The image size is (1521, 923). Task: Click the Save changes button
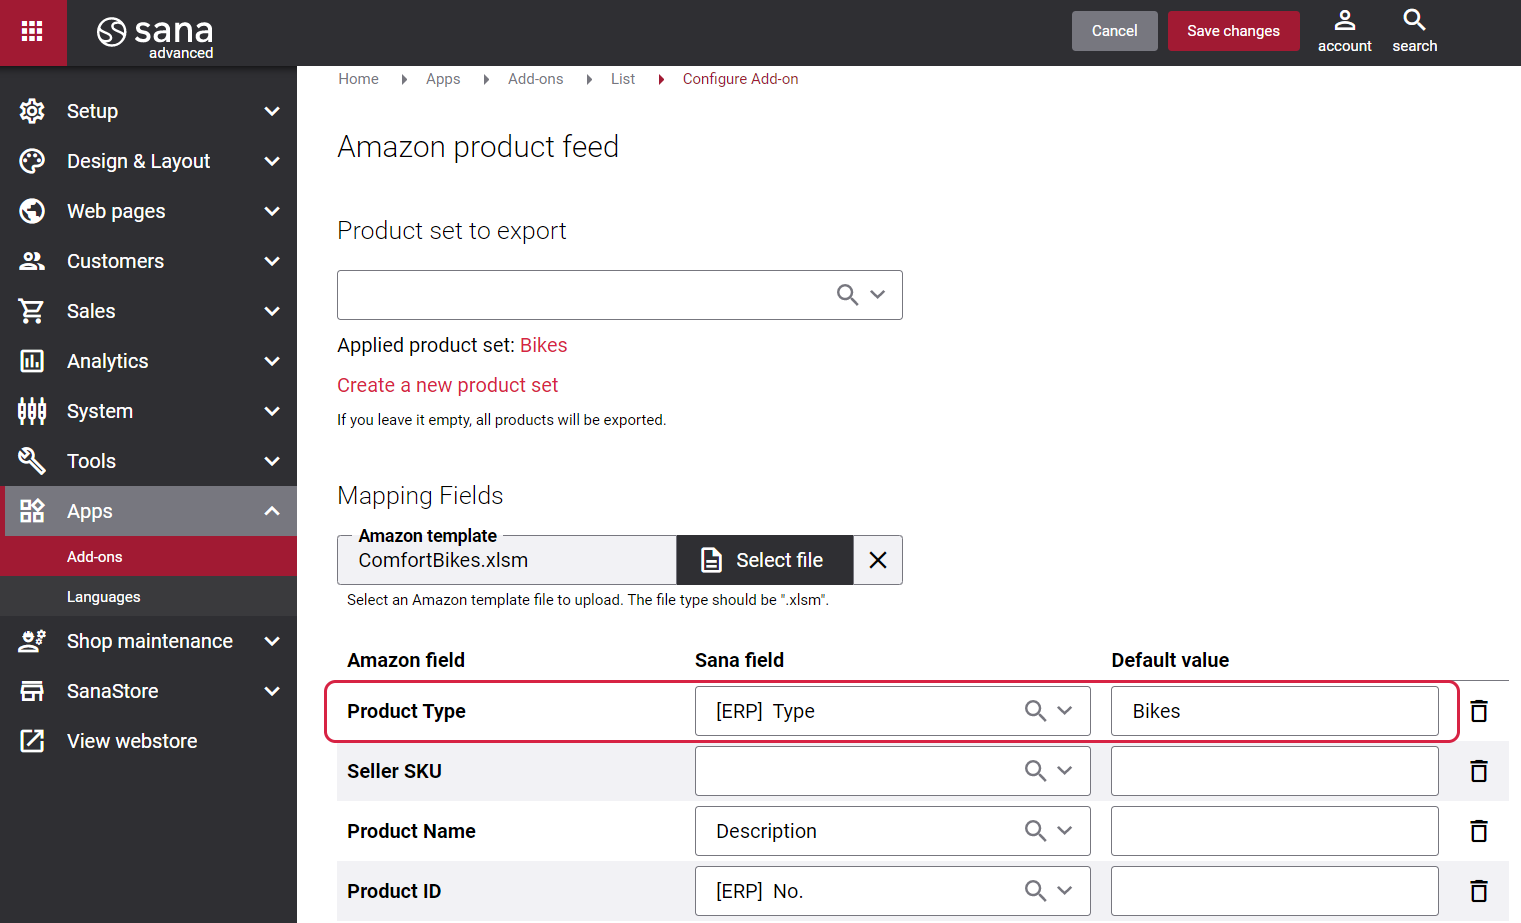(1233, 31)
